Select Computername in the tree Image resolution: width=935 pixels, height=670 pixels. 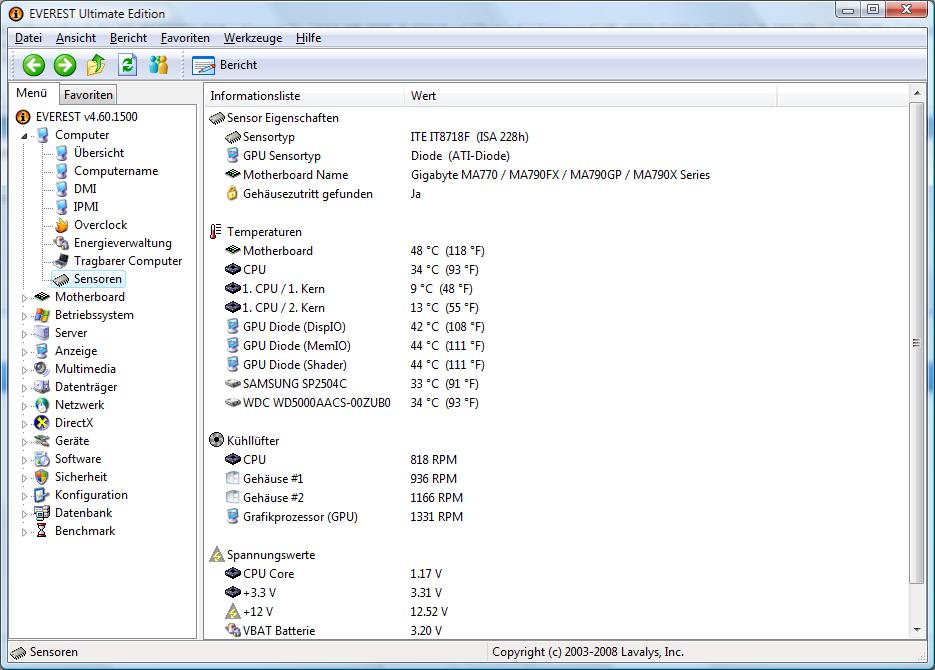click(x=116, y=171)
